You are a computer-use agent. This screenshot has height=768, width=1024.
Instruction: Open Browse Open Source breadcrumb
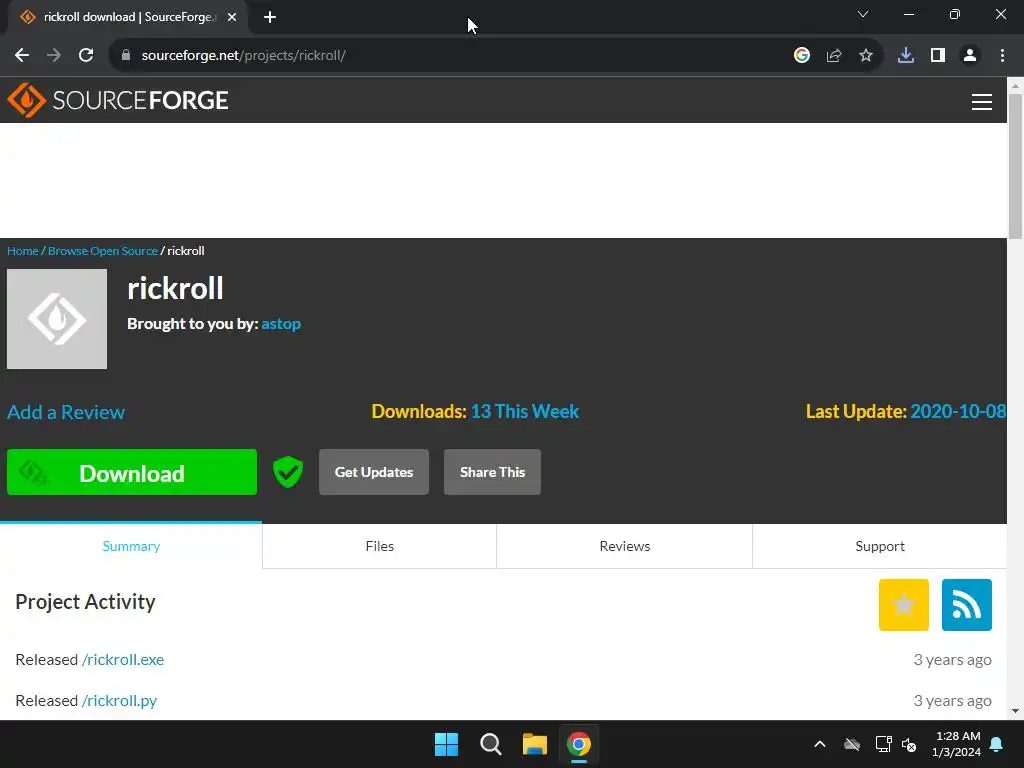click(103, 251)
